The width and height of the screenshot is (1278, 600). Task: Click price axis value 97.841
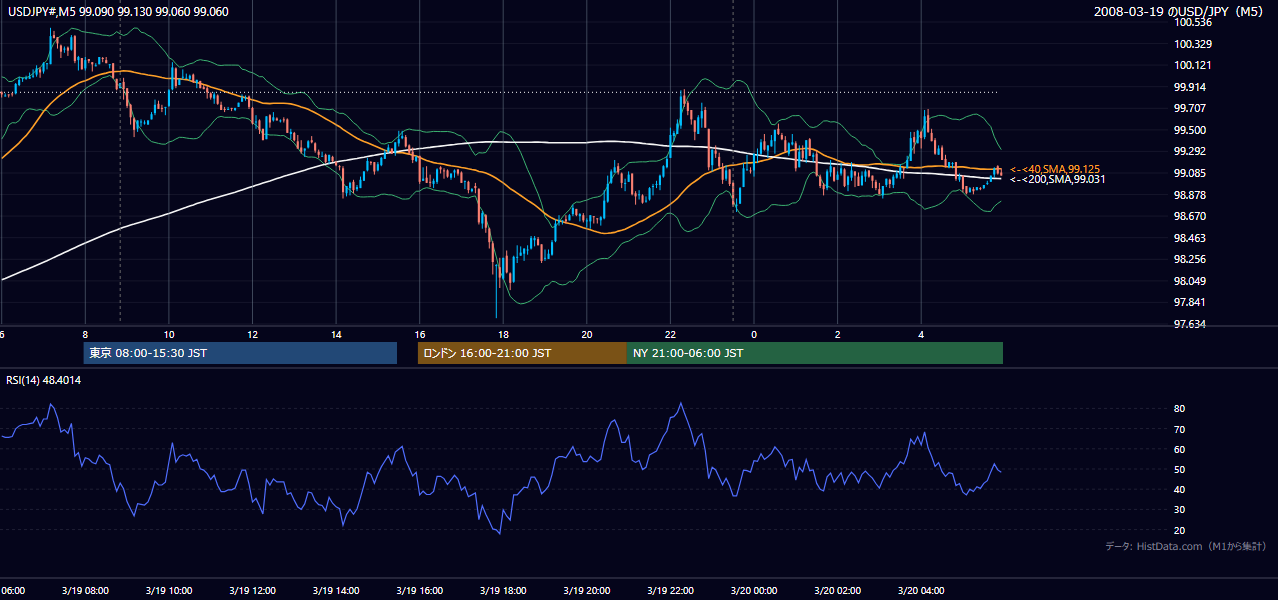[x=1190, y=303]
